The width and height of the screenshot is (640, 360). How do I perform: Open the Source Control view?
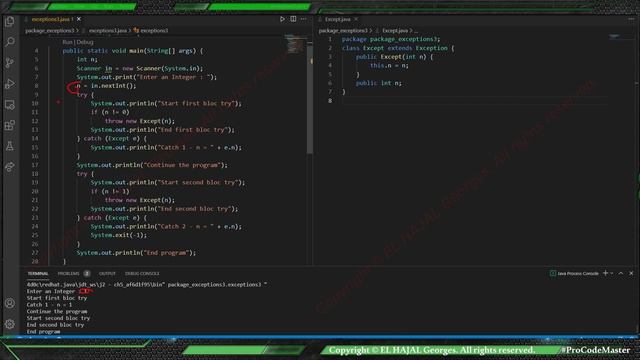(x=10, y=63)
